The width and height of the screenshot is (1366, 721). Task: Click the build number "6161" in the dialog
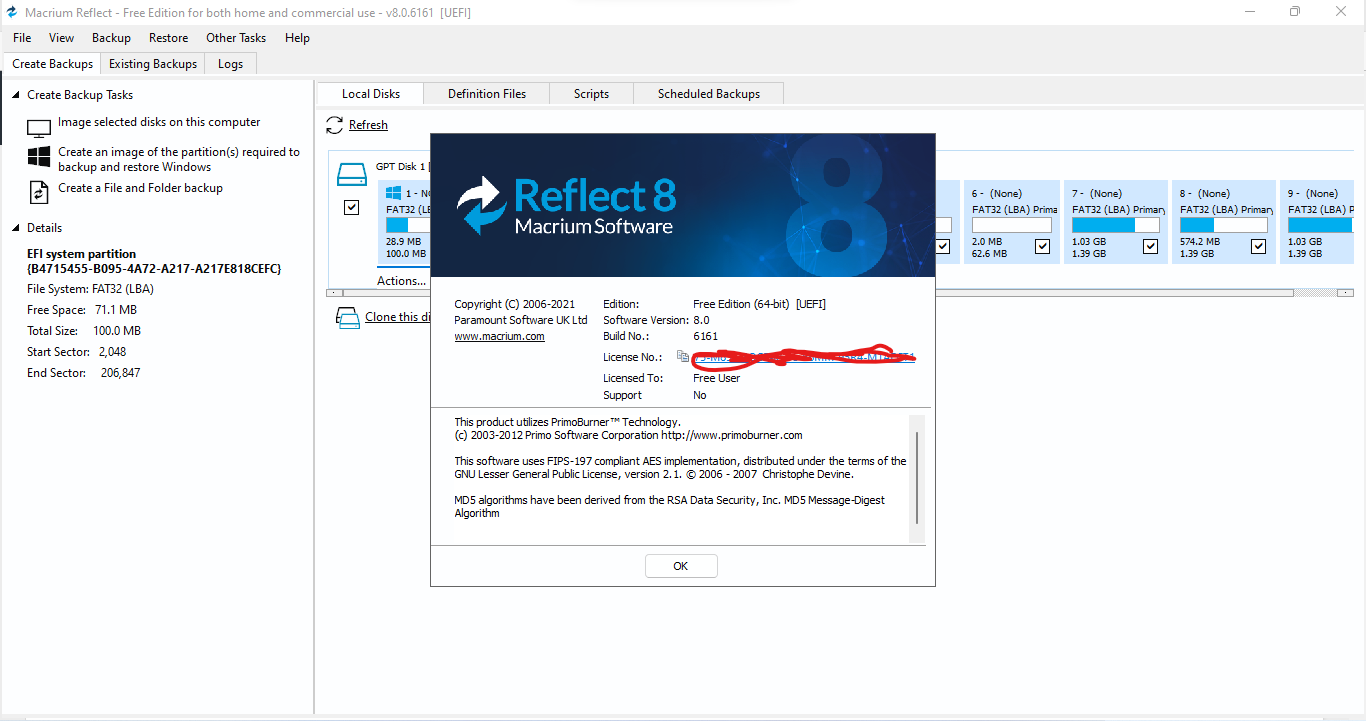click(x=706, y=336)
